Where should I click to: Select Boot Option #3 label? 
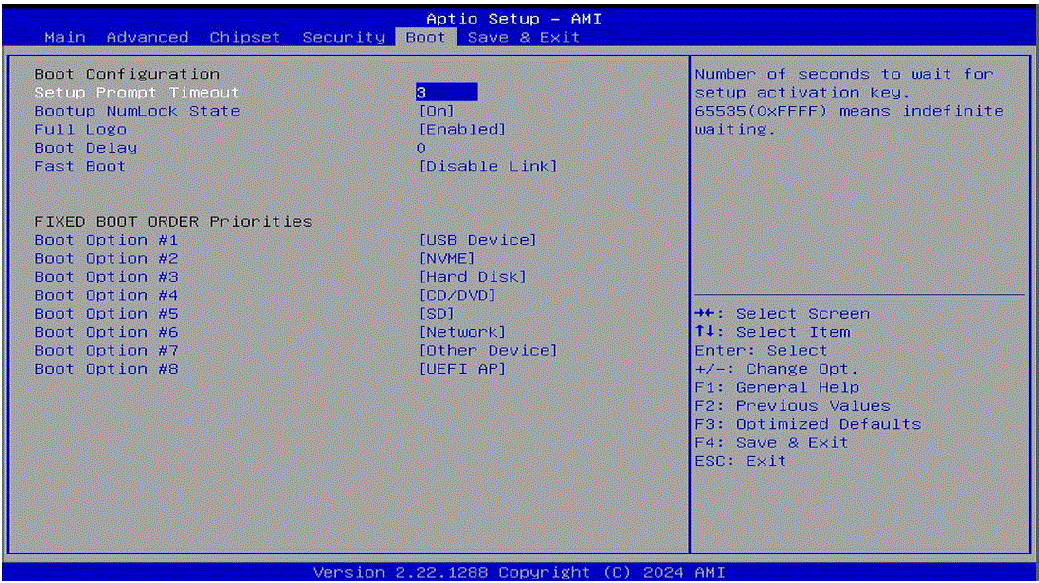coord(106,277)
